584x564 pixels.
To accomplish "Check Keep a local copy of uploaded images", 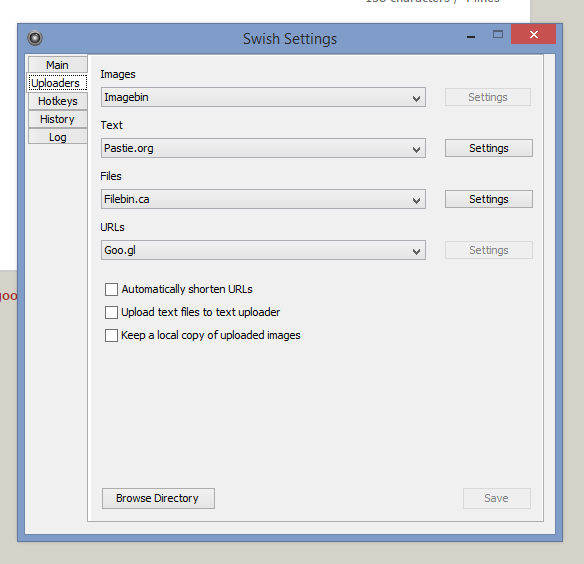I will click(x=111, y=335).
